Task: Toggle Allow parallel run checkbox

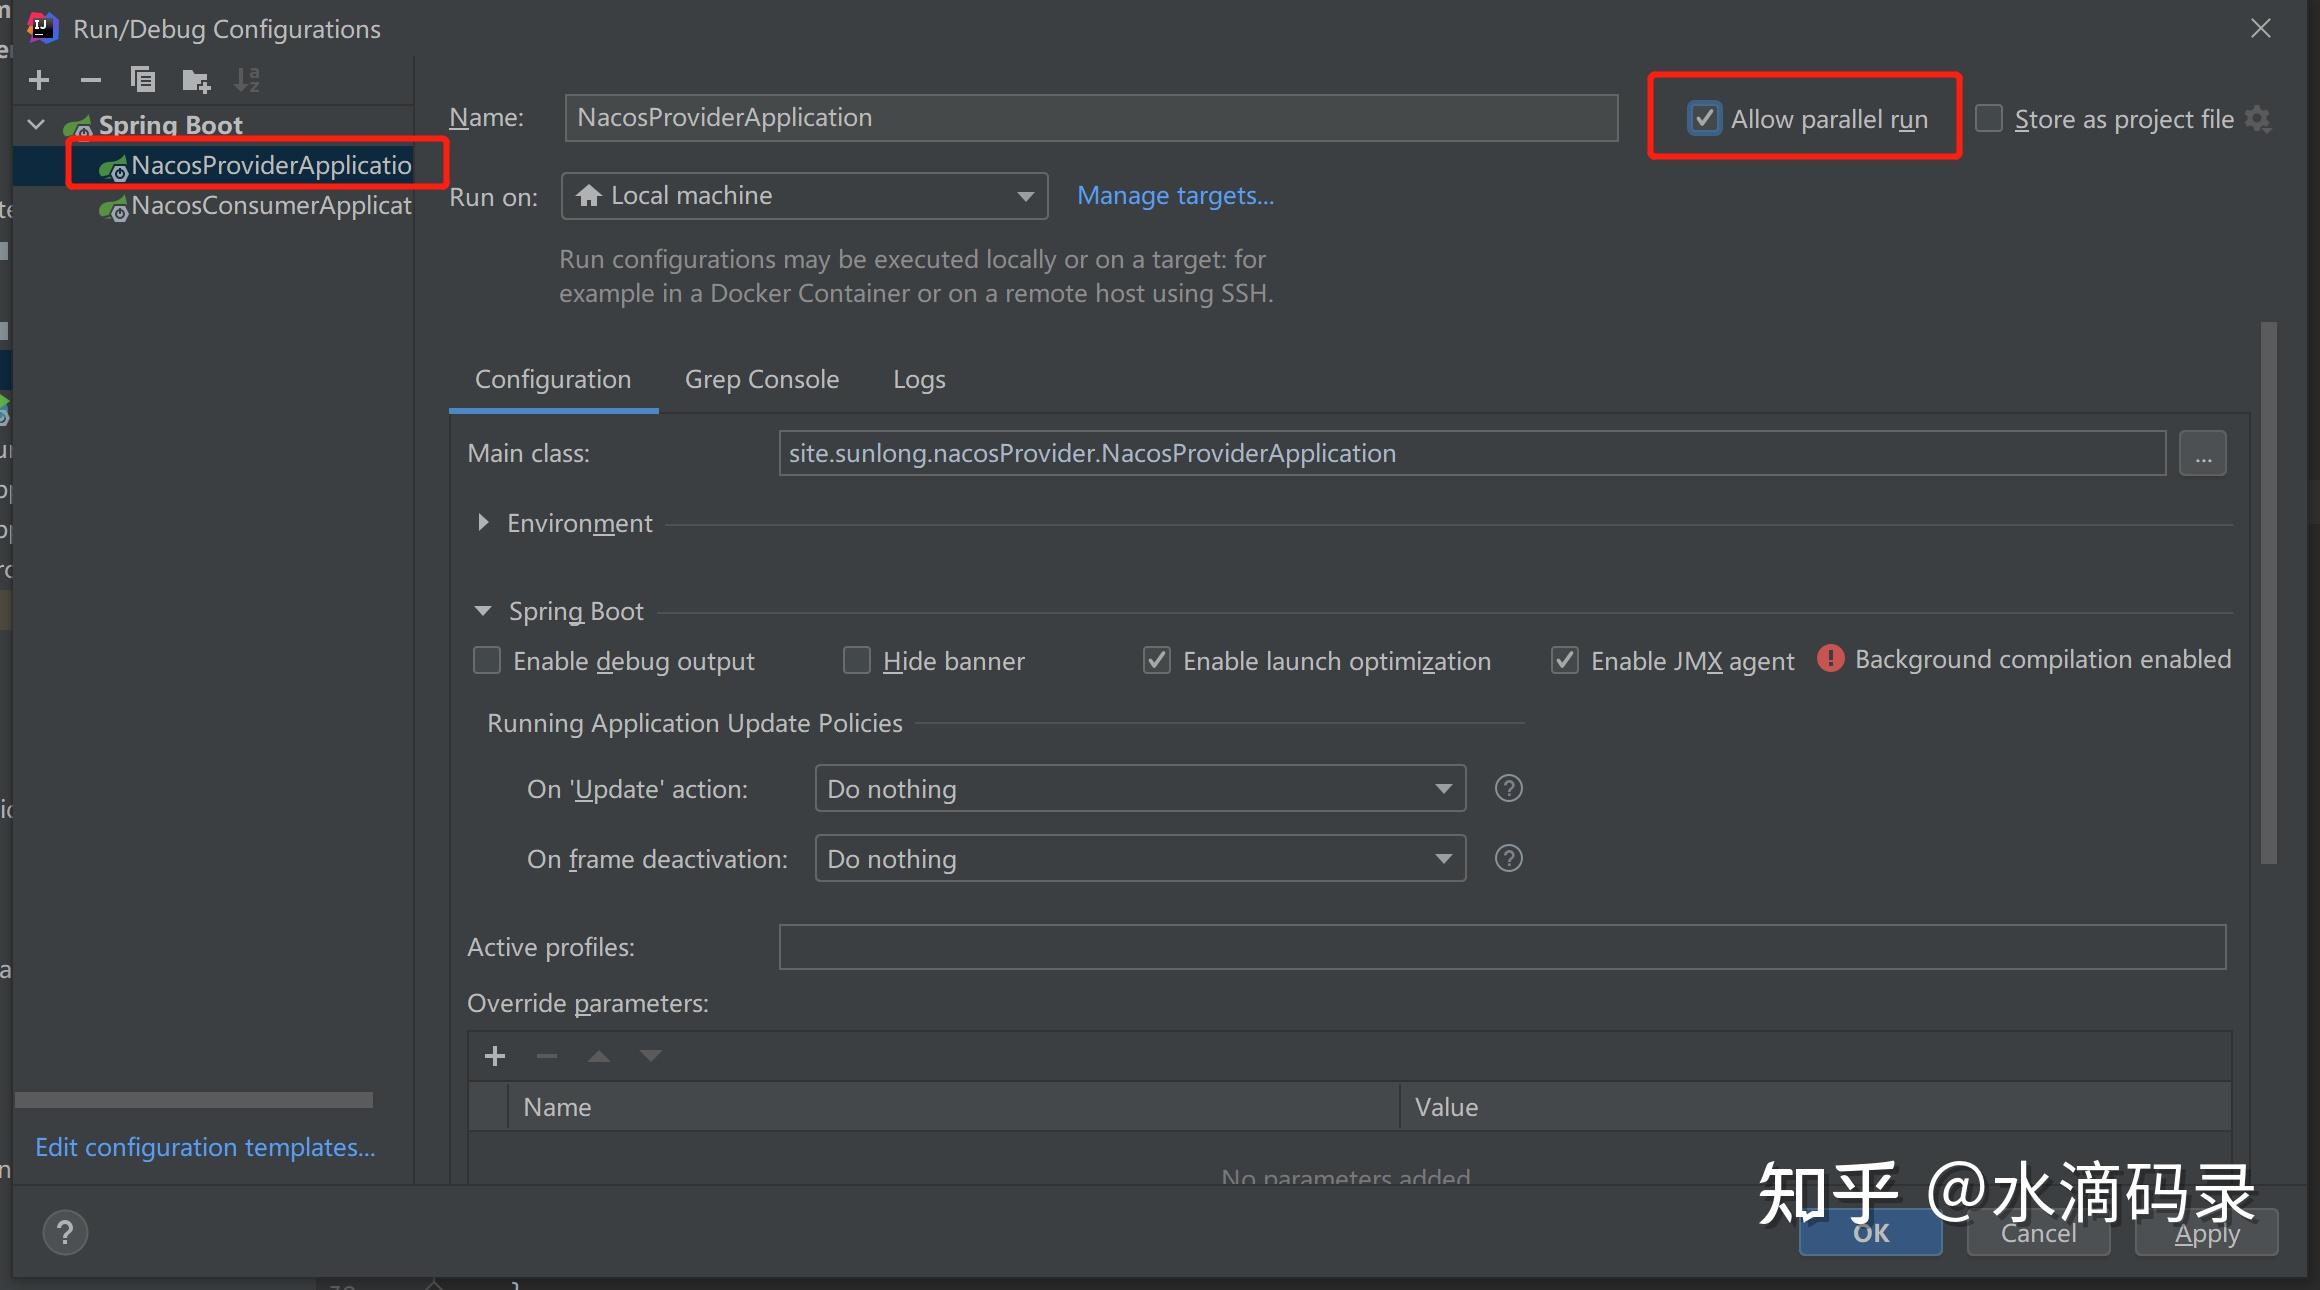Action: (x=1705, y=119)
